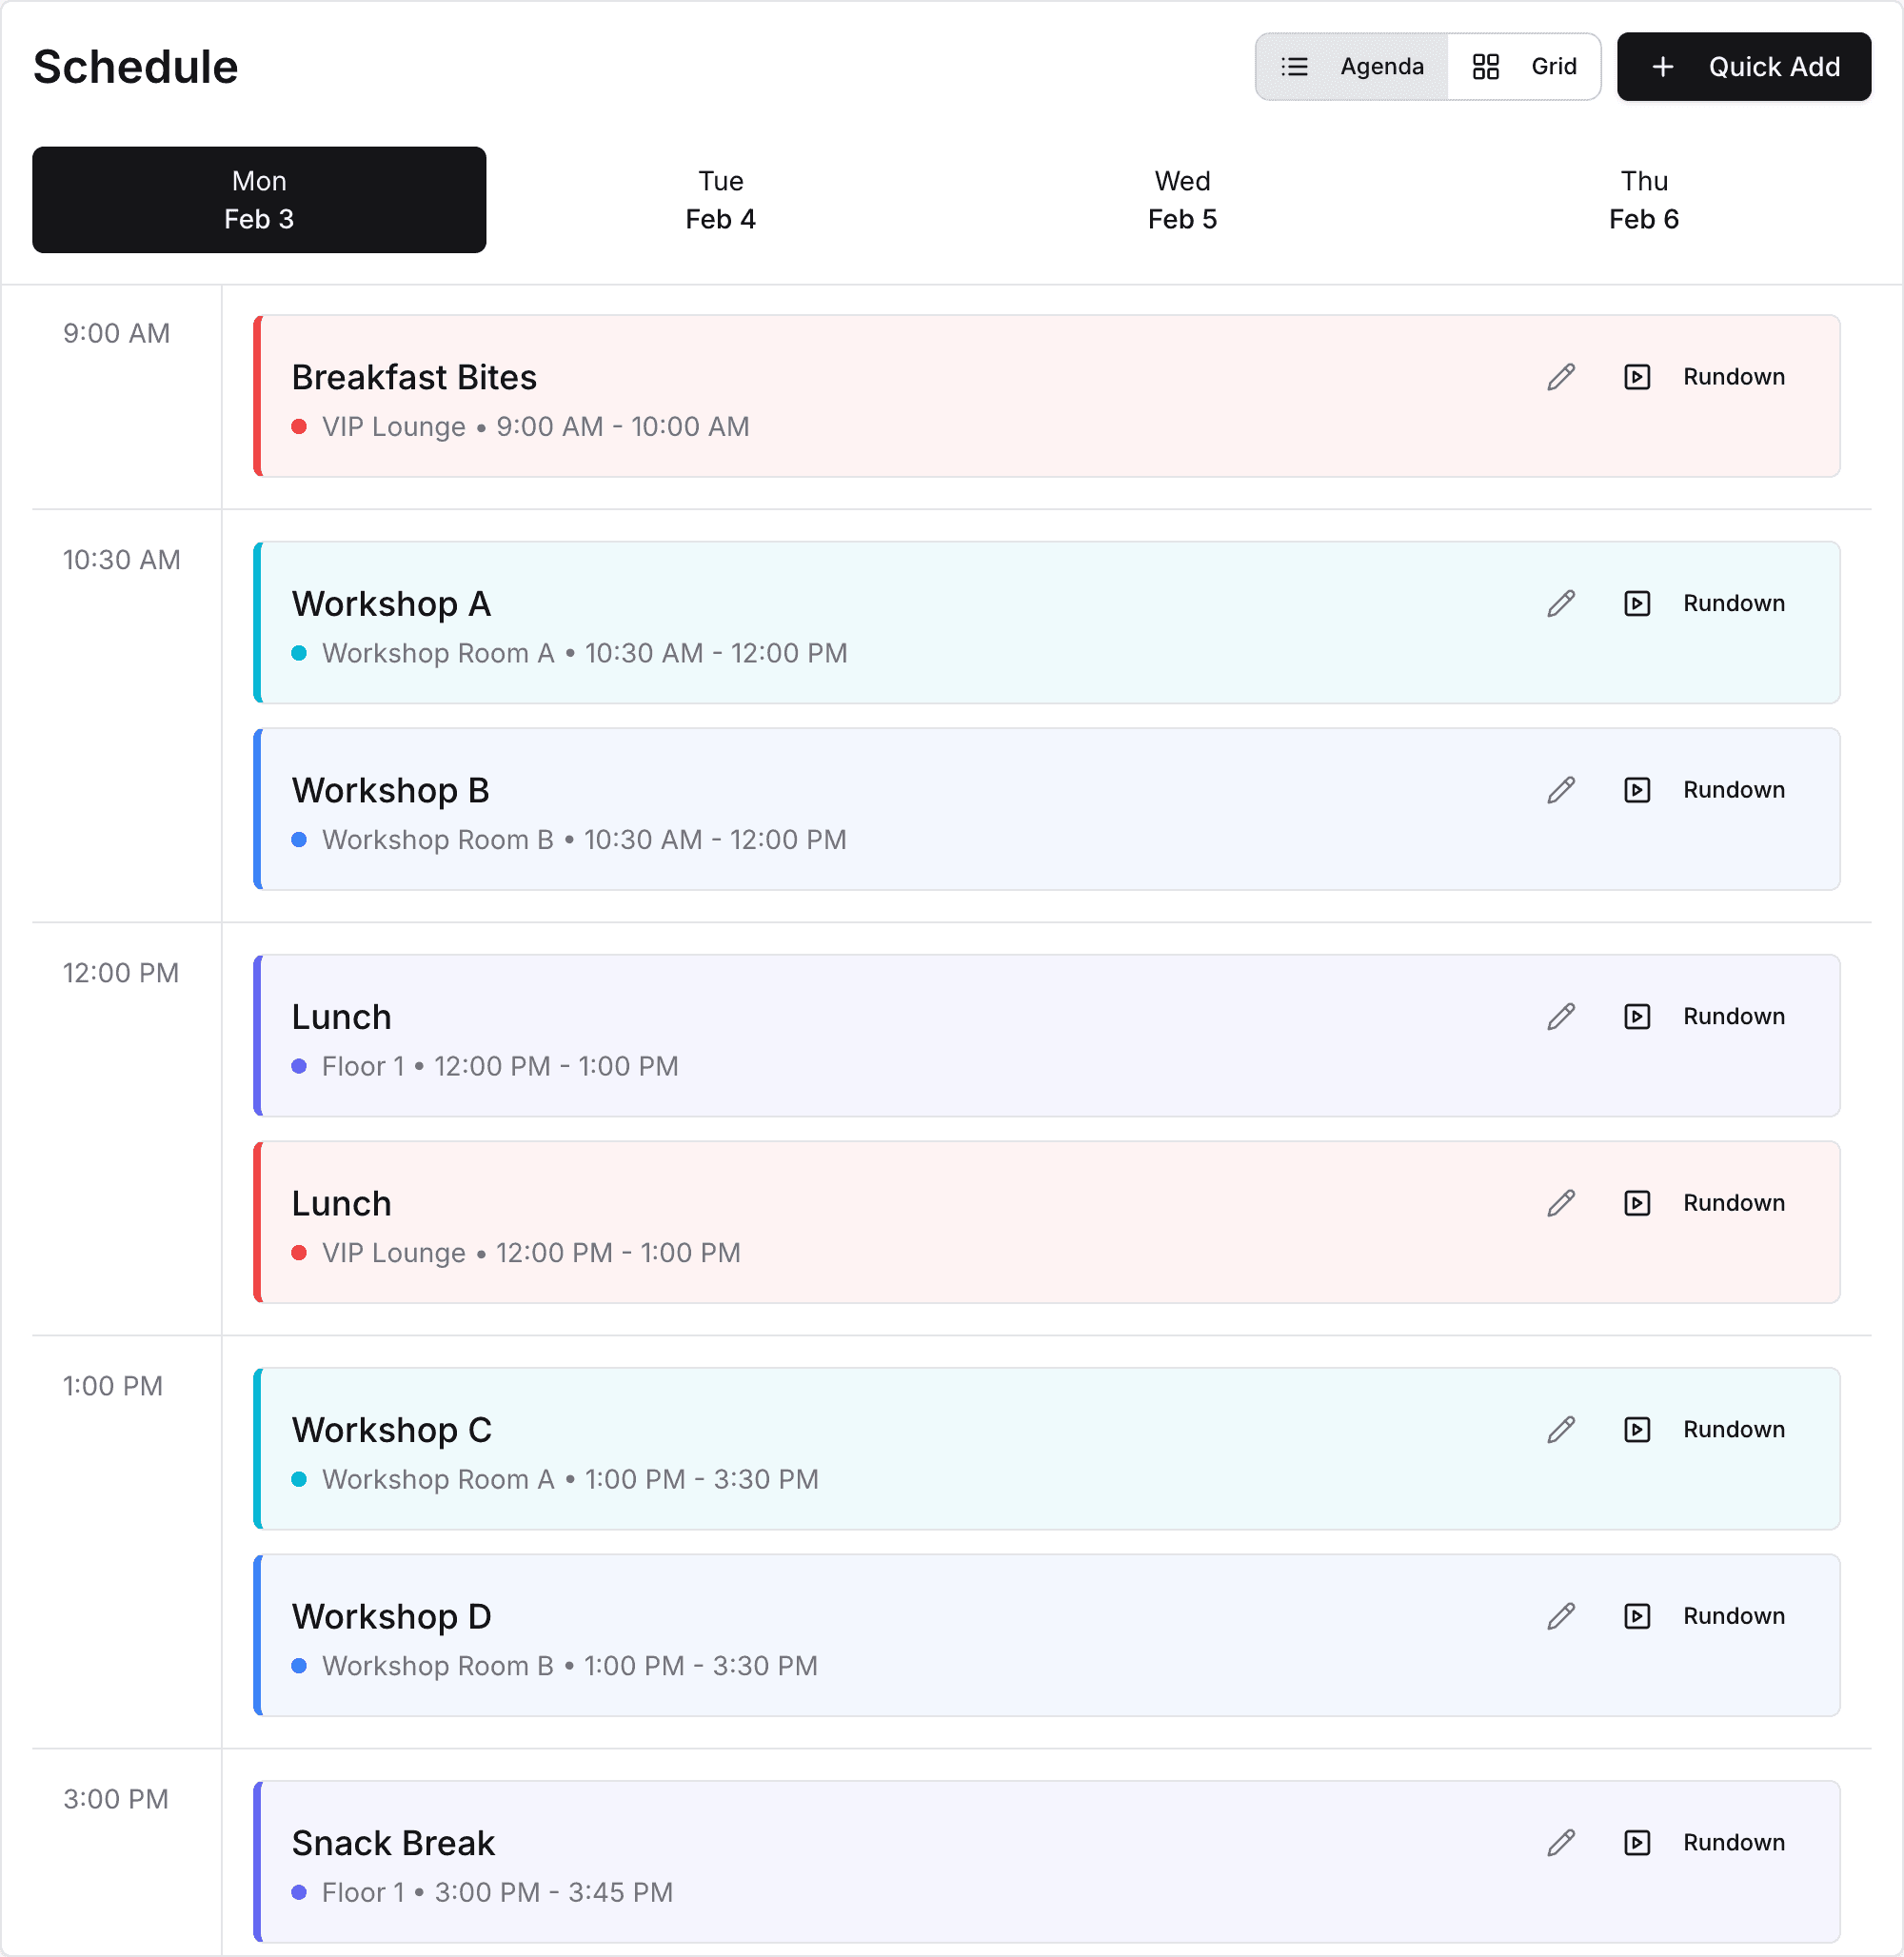The height and width of the screenshot is (1957, 1904).
Task: Click pencil icon on Floor 1 Lunch
Action: pyautogui.click(x=1561, y=1017)
